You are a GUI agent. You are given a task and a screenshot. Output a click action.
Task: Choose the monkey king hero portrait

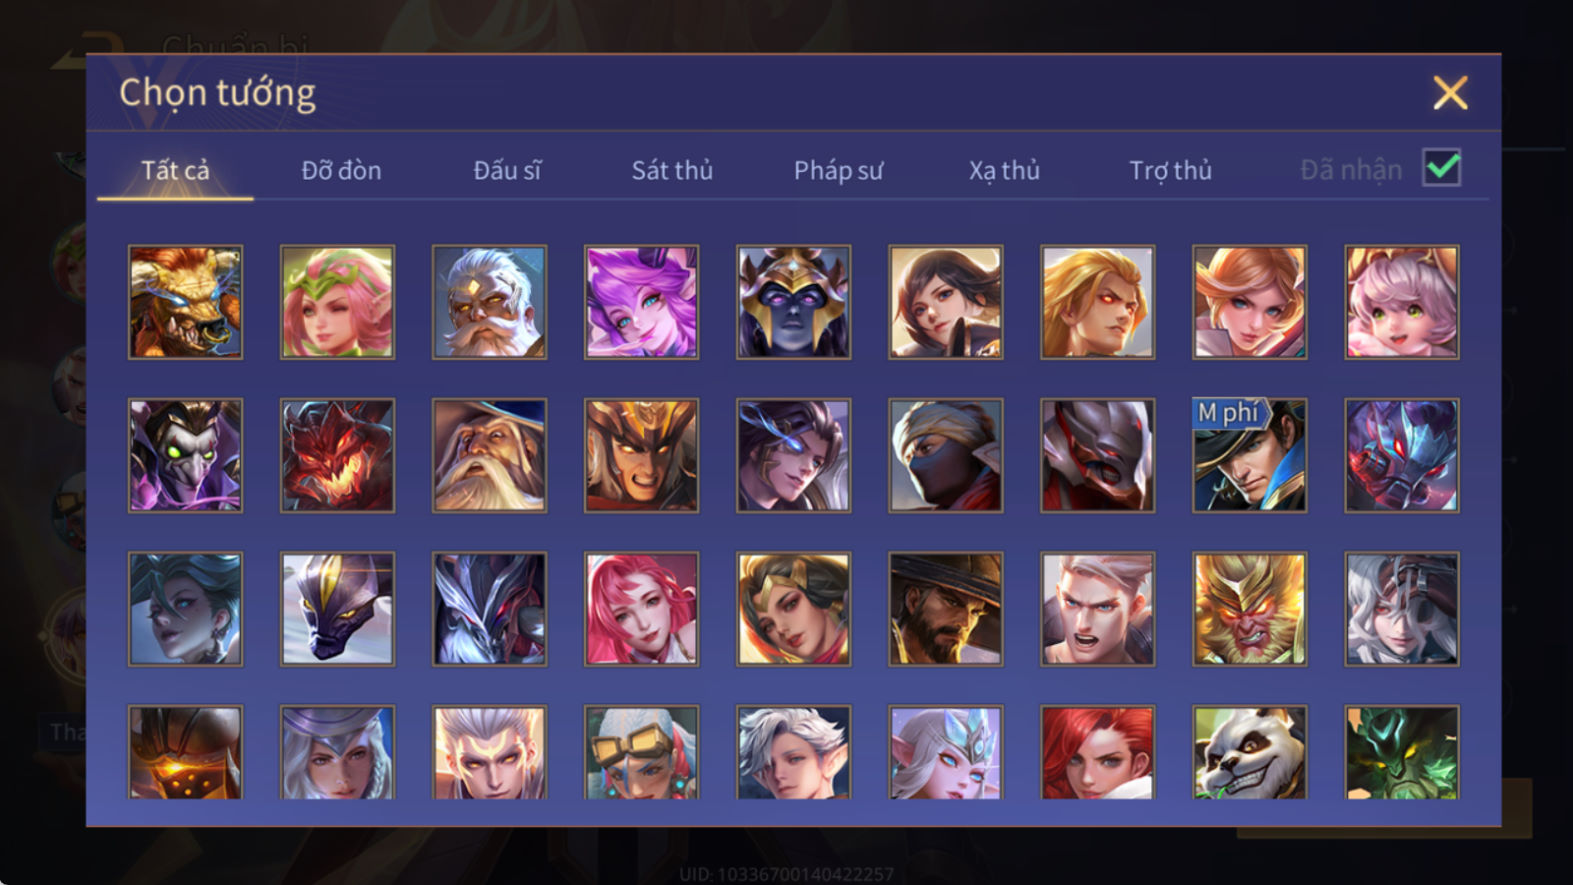click(1249, 609)
